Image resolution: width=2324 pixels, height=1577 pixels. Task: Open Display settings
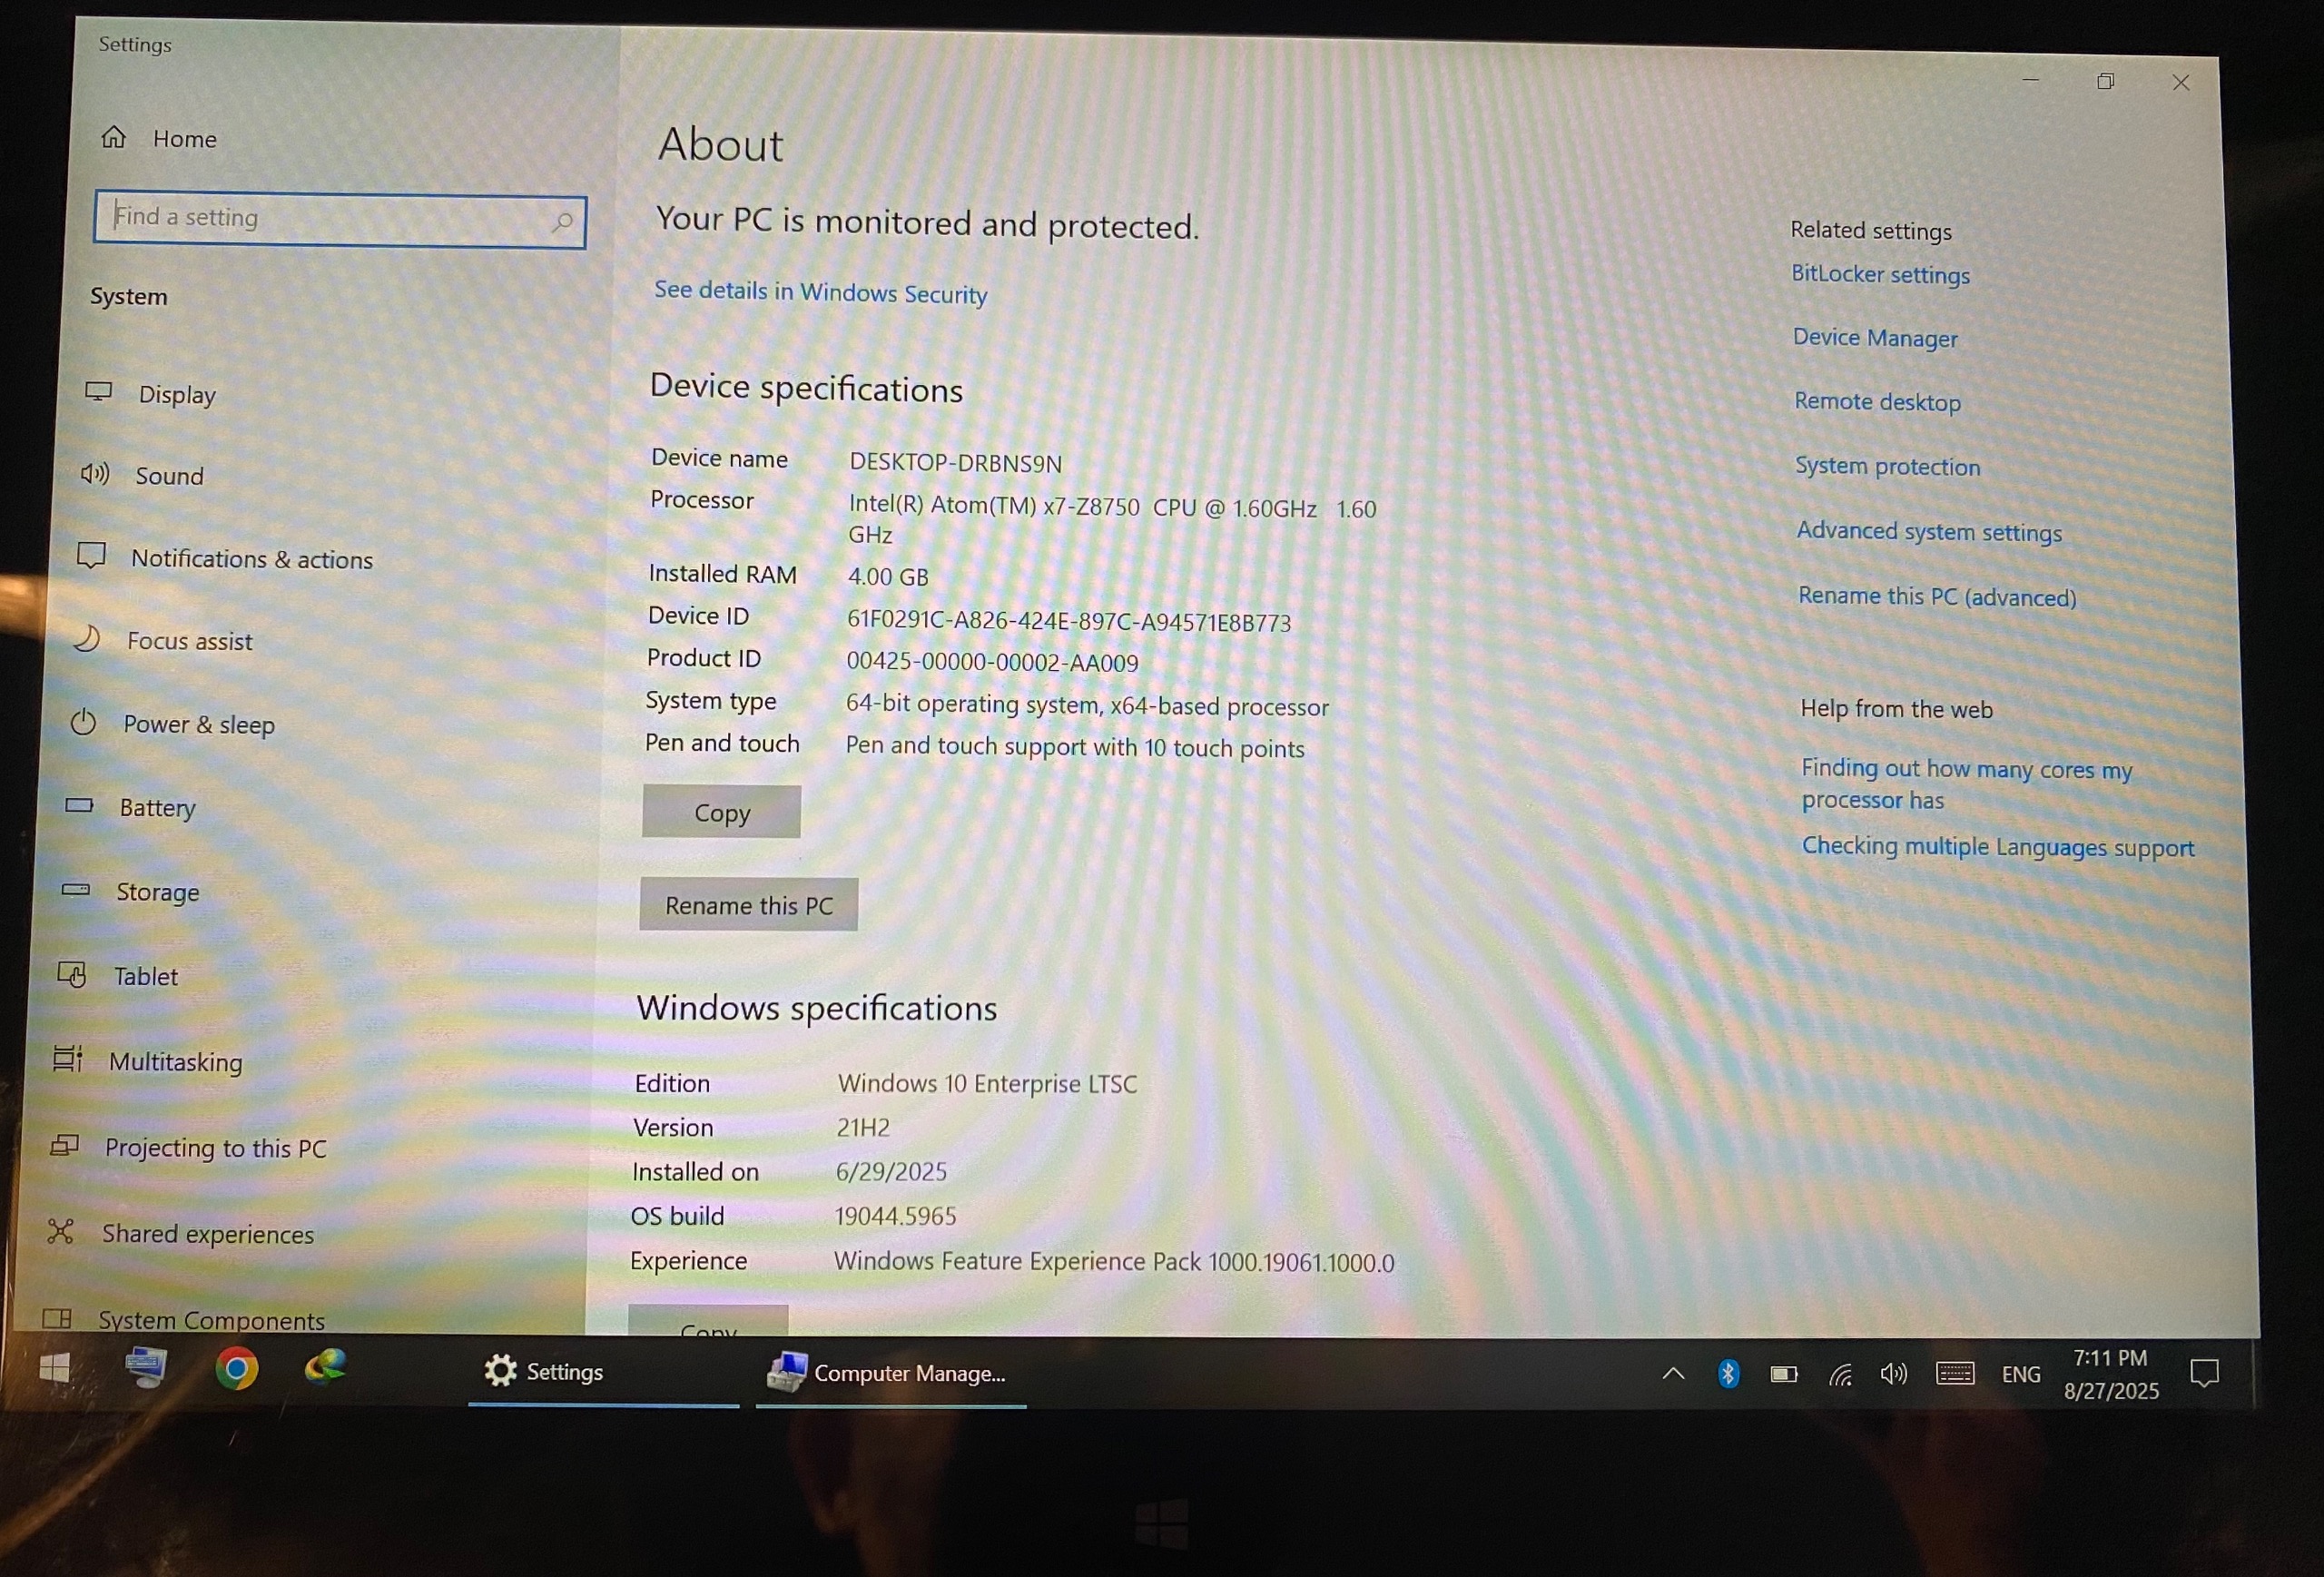click(151, 394)
